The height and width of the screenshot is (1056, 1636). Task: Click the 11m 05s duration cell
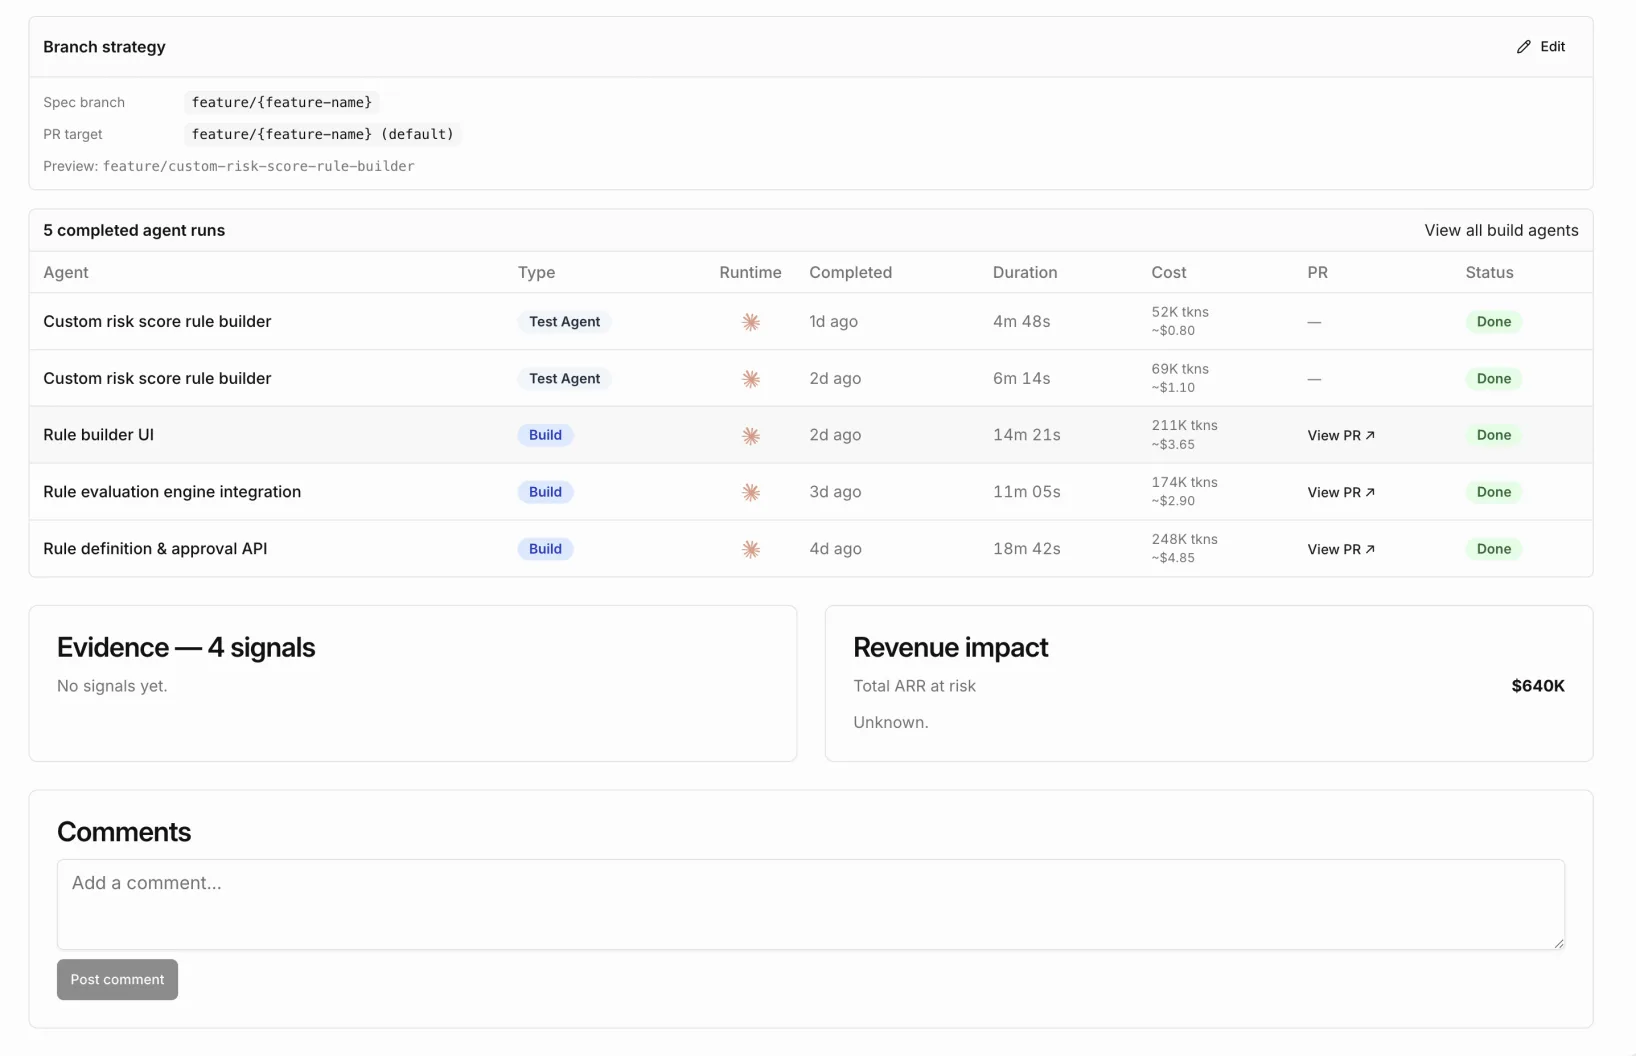click(x=1027, y=492)
